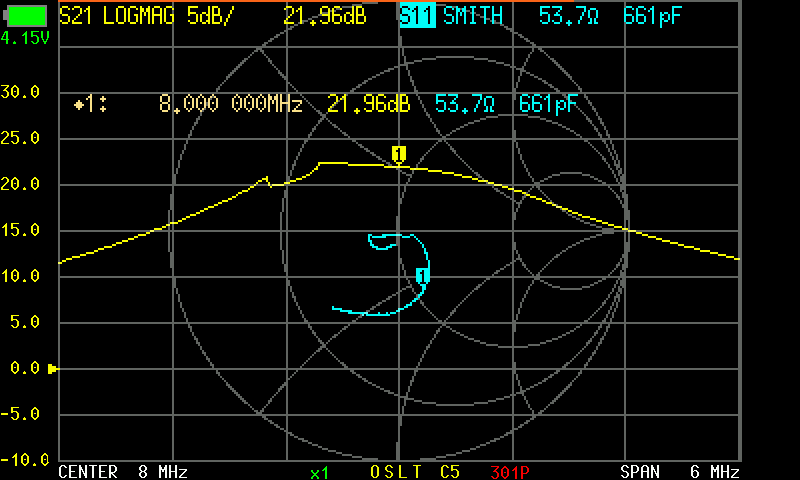Tap the 5dB/ scale setting
Viewport: 800px width, 480px height.
(210, 16)
